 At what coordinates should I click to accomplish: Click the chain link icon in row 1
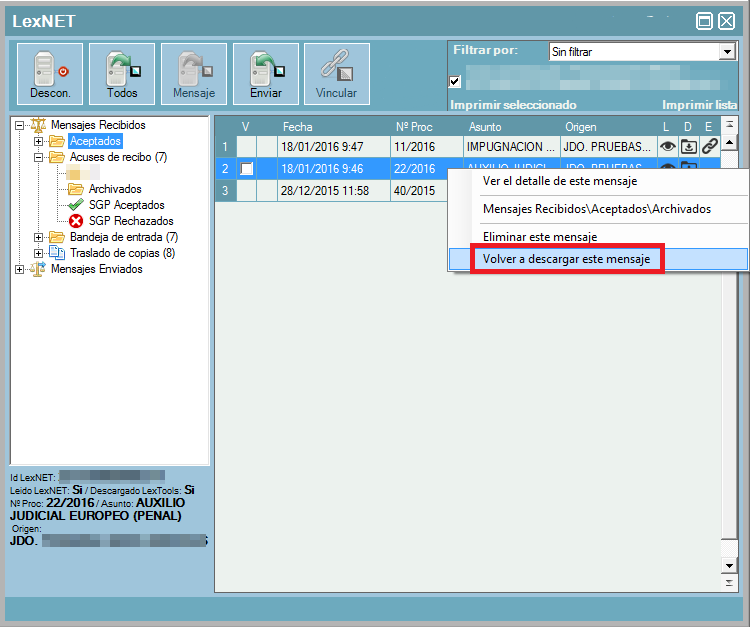click(x=709, y=146)
